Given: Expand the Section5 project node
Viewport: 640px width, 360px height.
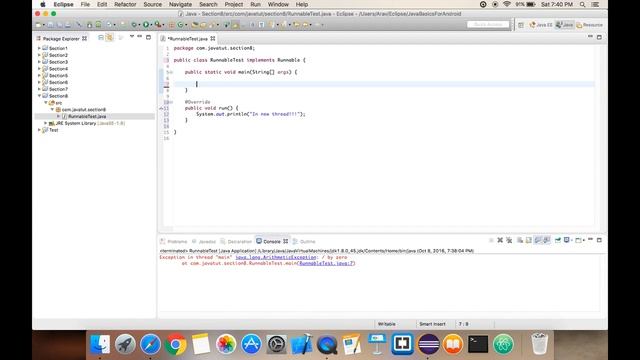Looking at the screenshot, I should 40,76.
